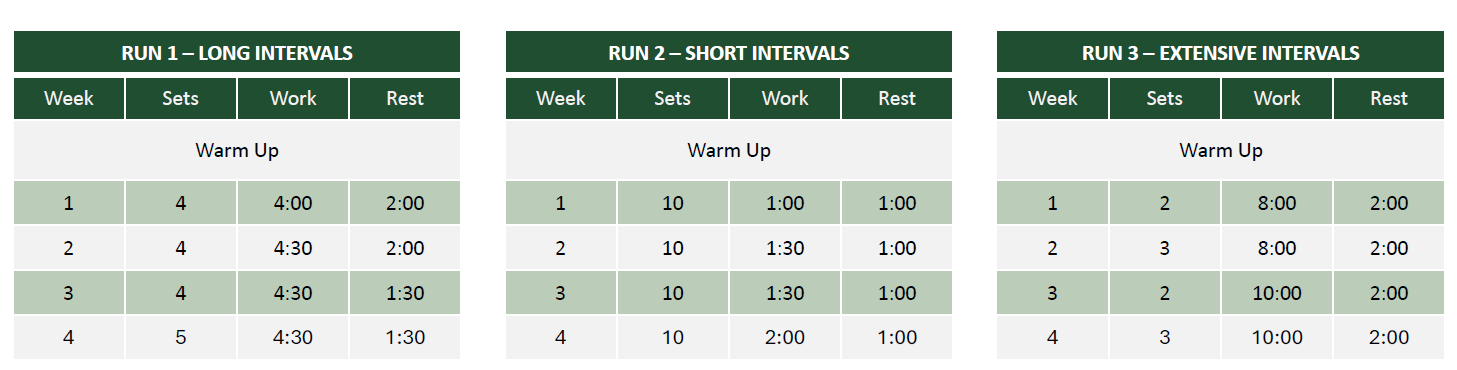
Task: Select the Work column header in Run 3
Action: pos(1277,98)
